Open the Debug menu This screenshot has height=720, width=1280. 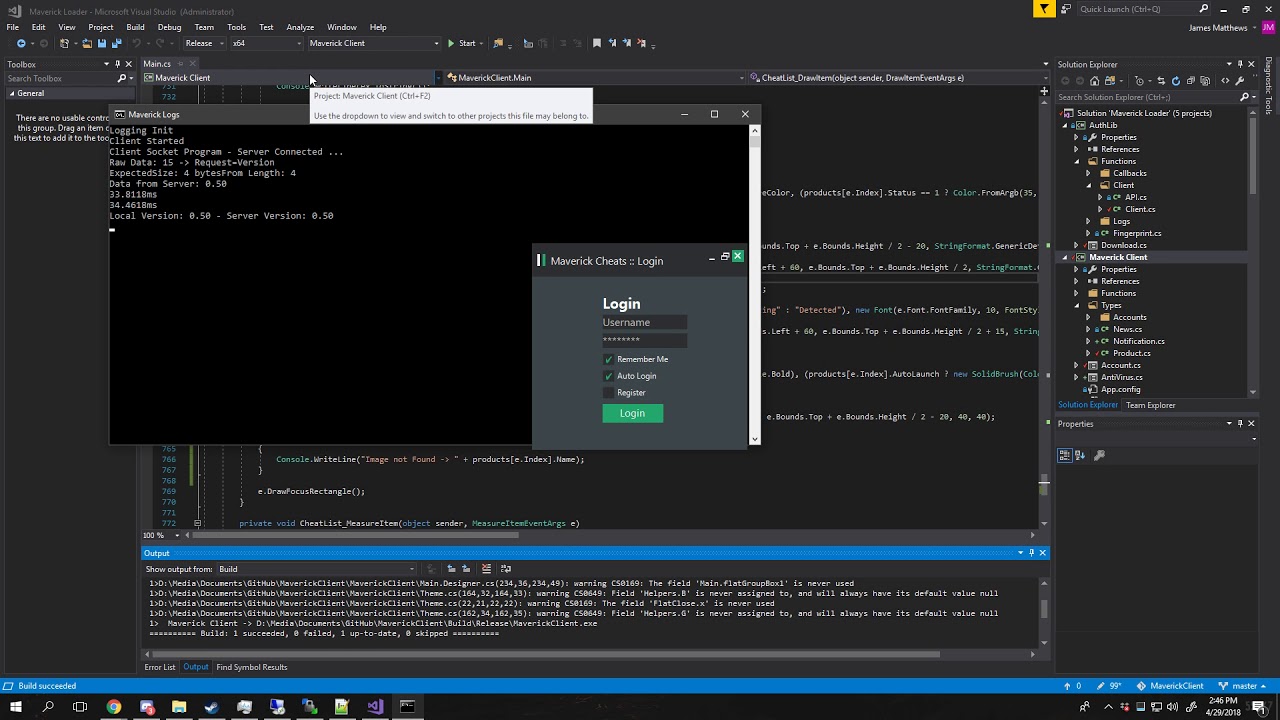169,27
